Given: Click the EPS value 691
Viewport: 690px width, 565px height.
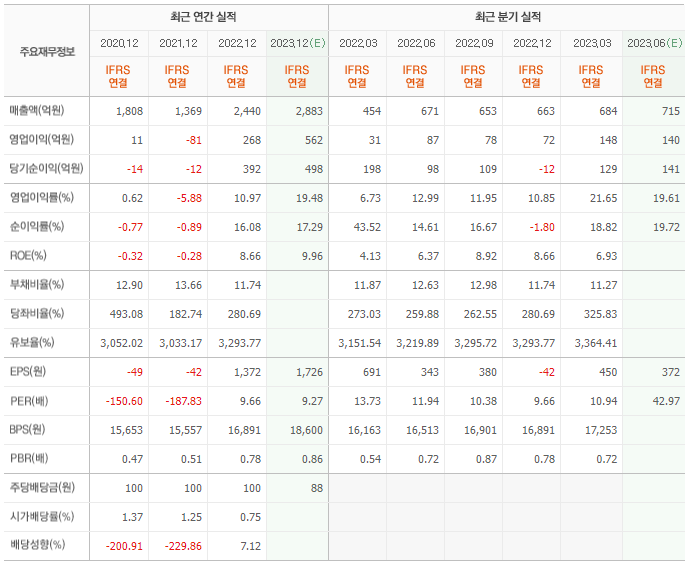Looking at the screenshot, I should 372,373.
